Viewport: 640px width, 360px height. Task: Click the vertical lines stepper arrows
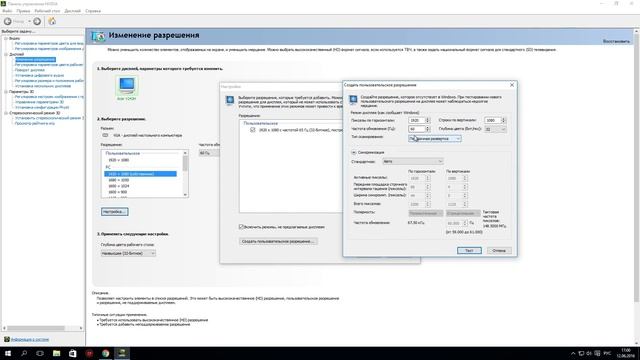[503, 120]
